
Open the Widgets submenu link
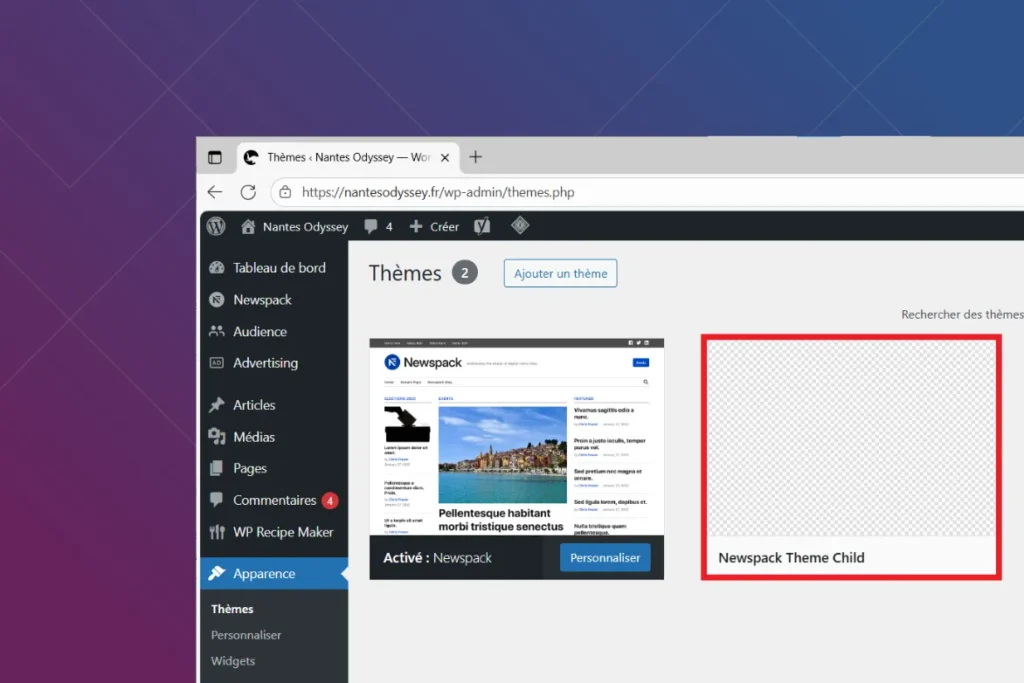233,661
